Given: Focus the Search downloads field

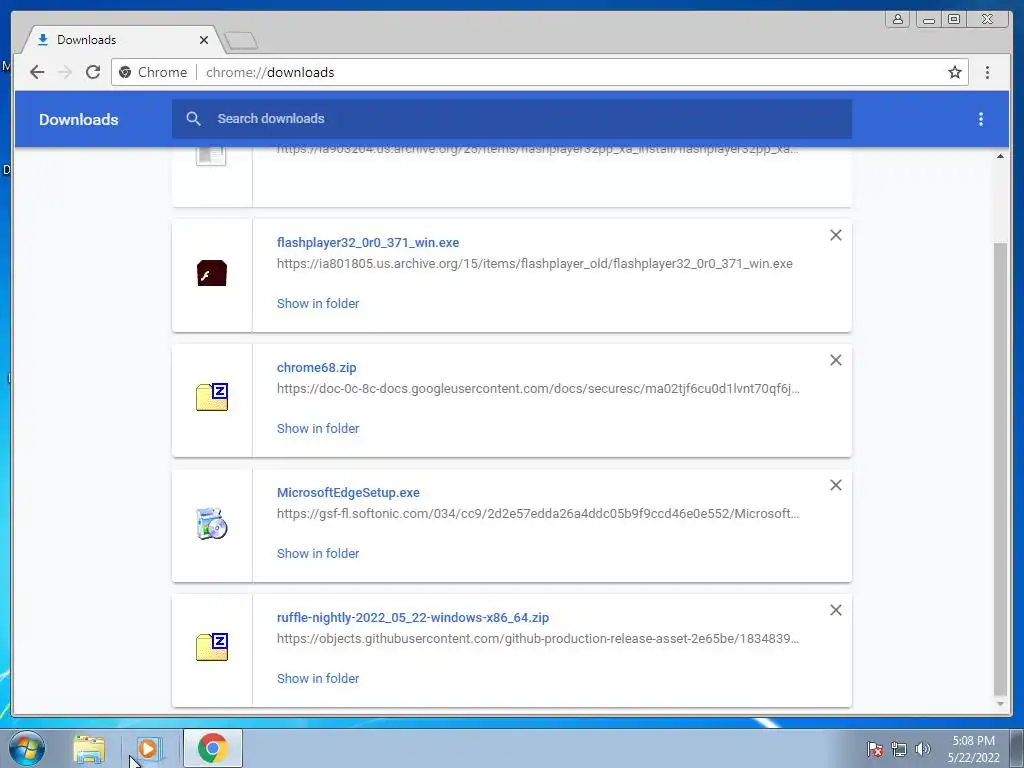Looking at the screenshot, I should coord(512,119).
